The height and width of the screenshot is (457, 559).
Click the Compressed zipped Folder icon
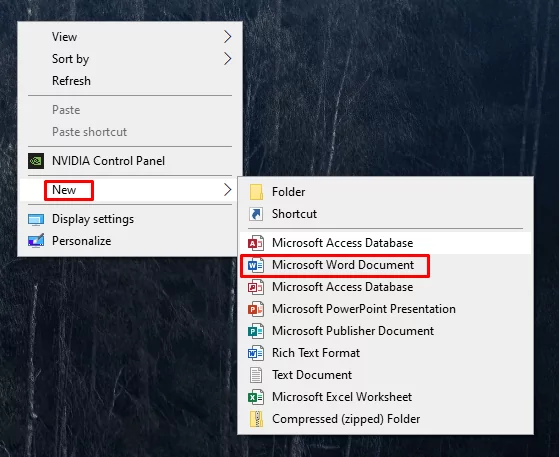256,419
